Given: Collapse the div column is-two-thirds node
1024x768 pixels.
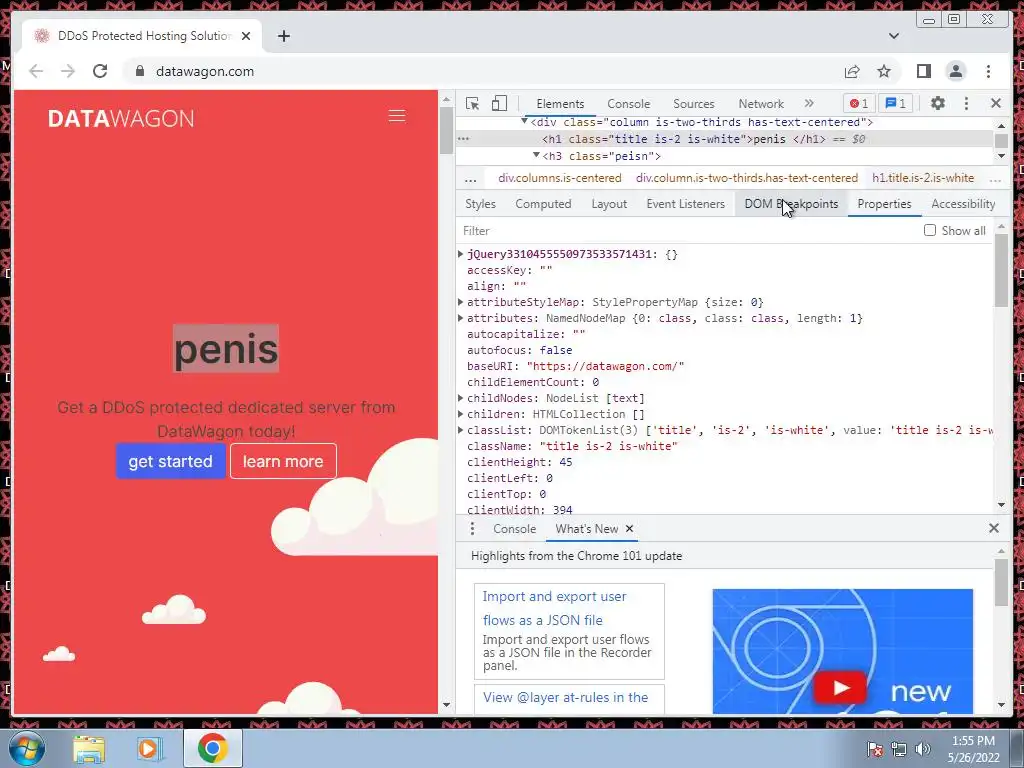Looking at the screenshot, I should pyautogui.click(x=524, y=121).
